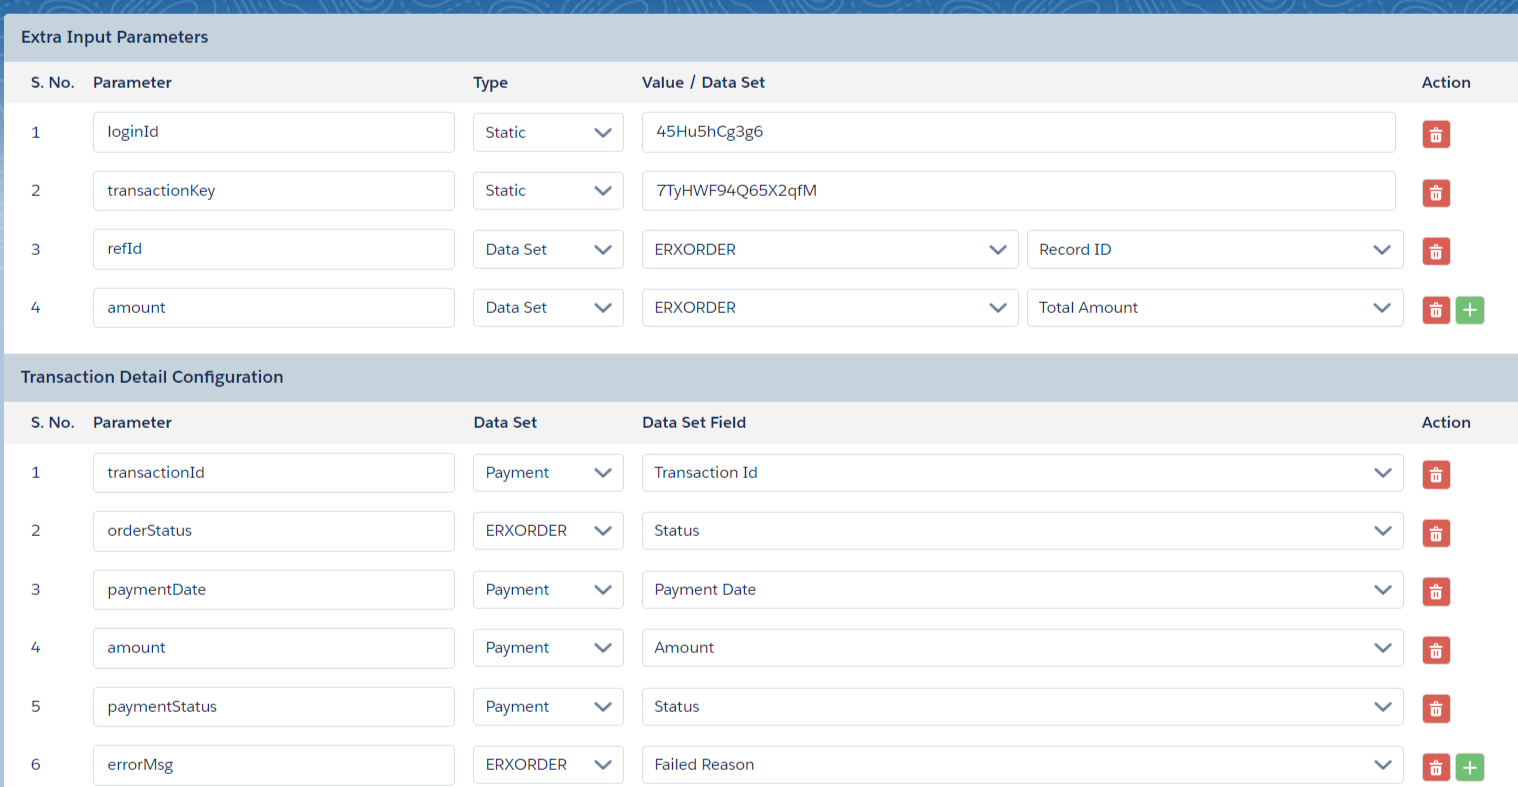Viewport: 1518px width, 787px height.
Task: Remove the paymentStatus detail row
Action: 1436,708
